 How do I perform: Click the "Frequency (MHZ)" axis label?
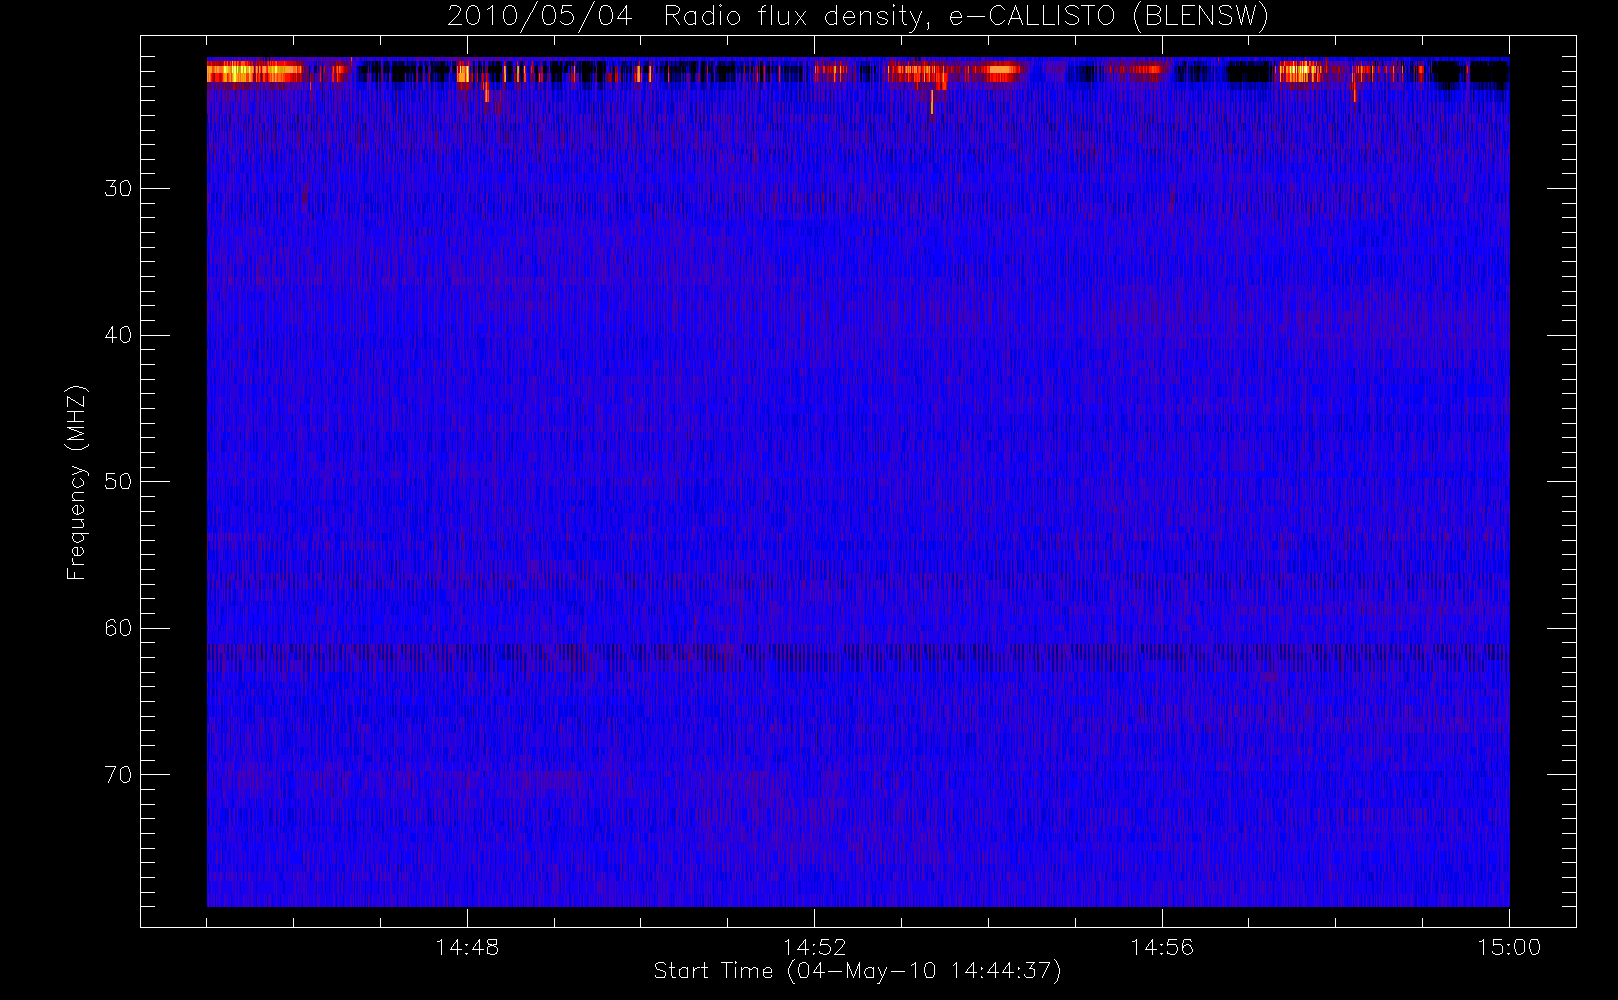[77, 482]
